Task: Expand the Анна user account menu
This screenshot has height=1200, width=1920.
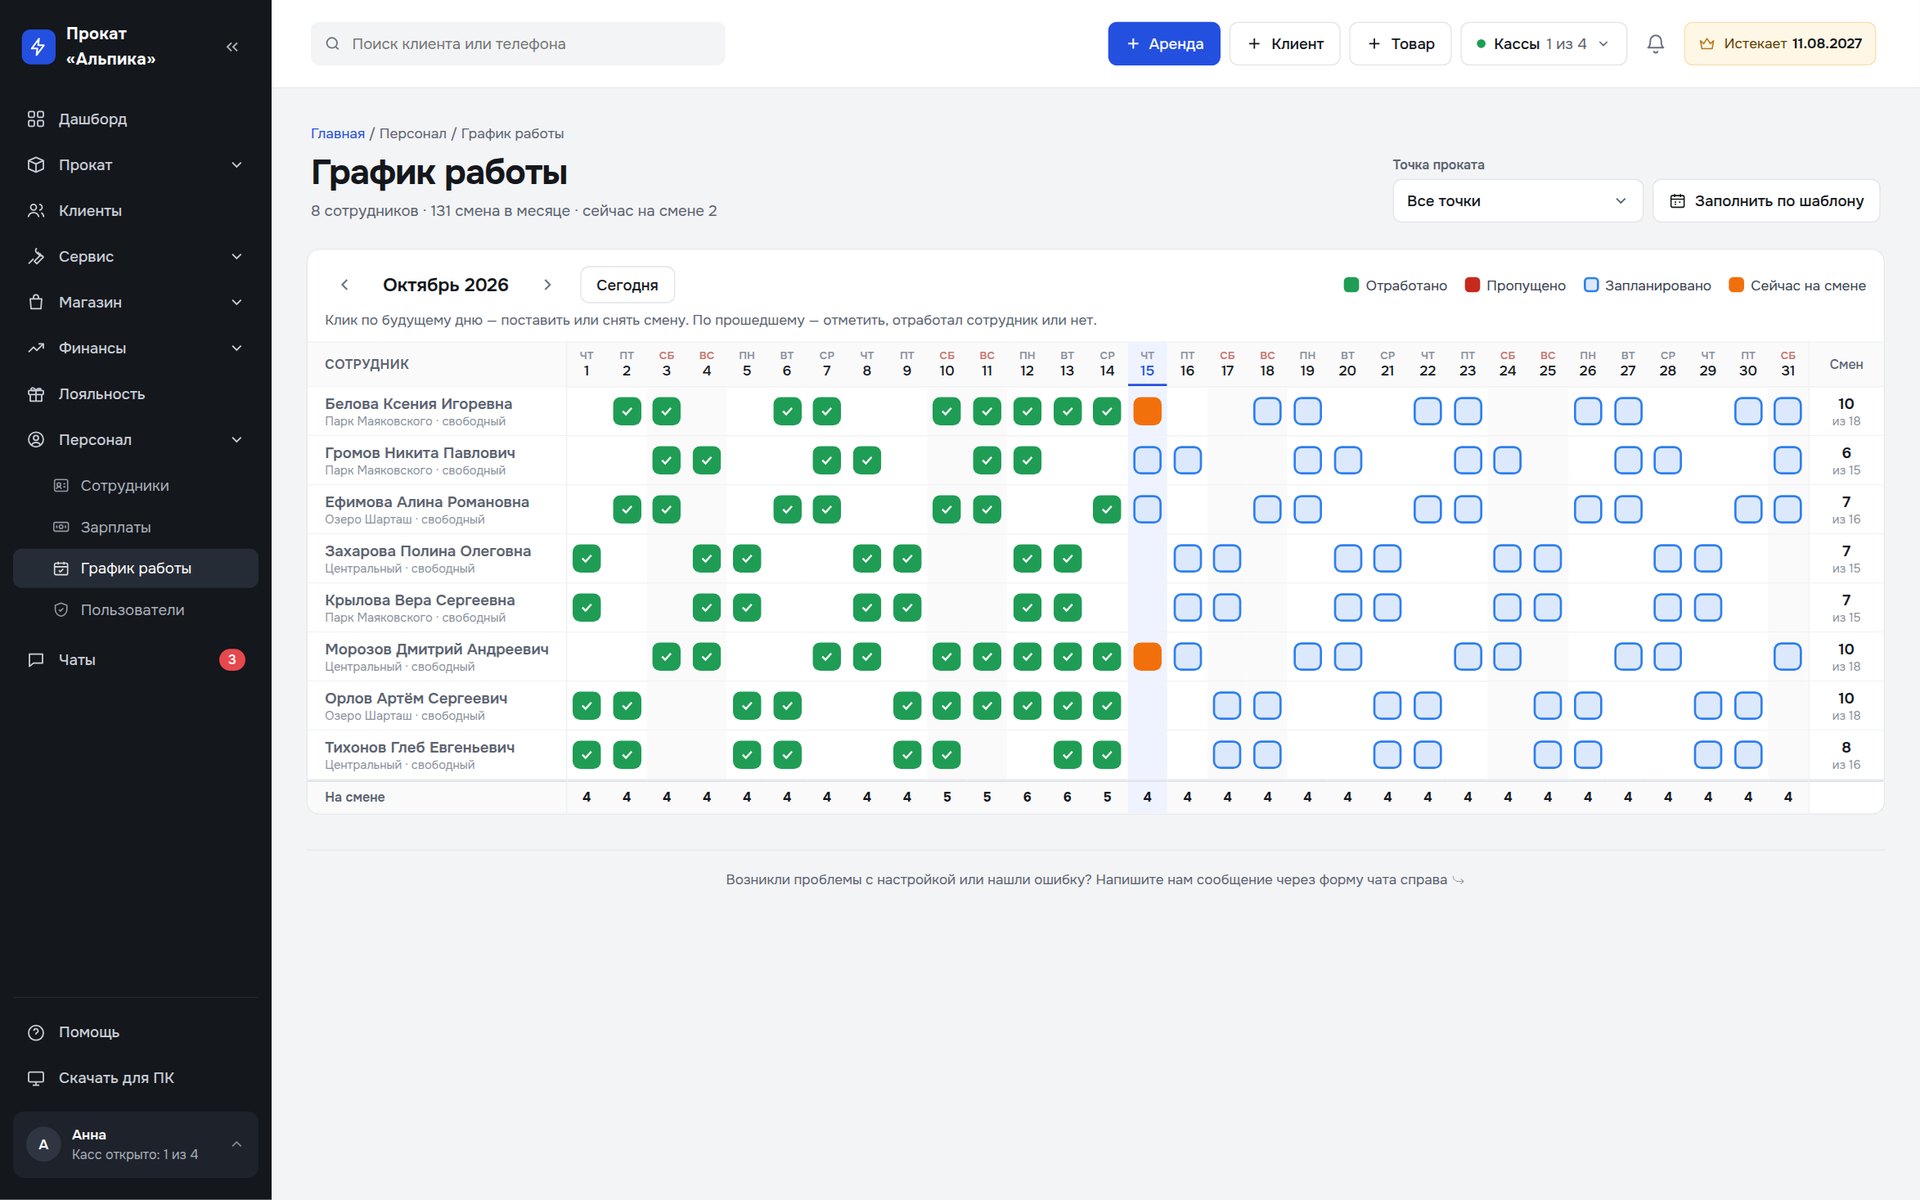Action: pos(136,1144)
